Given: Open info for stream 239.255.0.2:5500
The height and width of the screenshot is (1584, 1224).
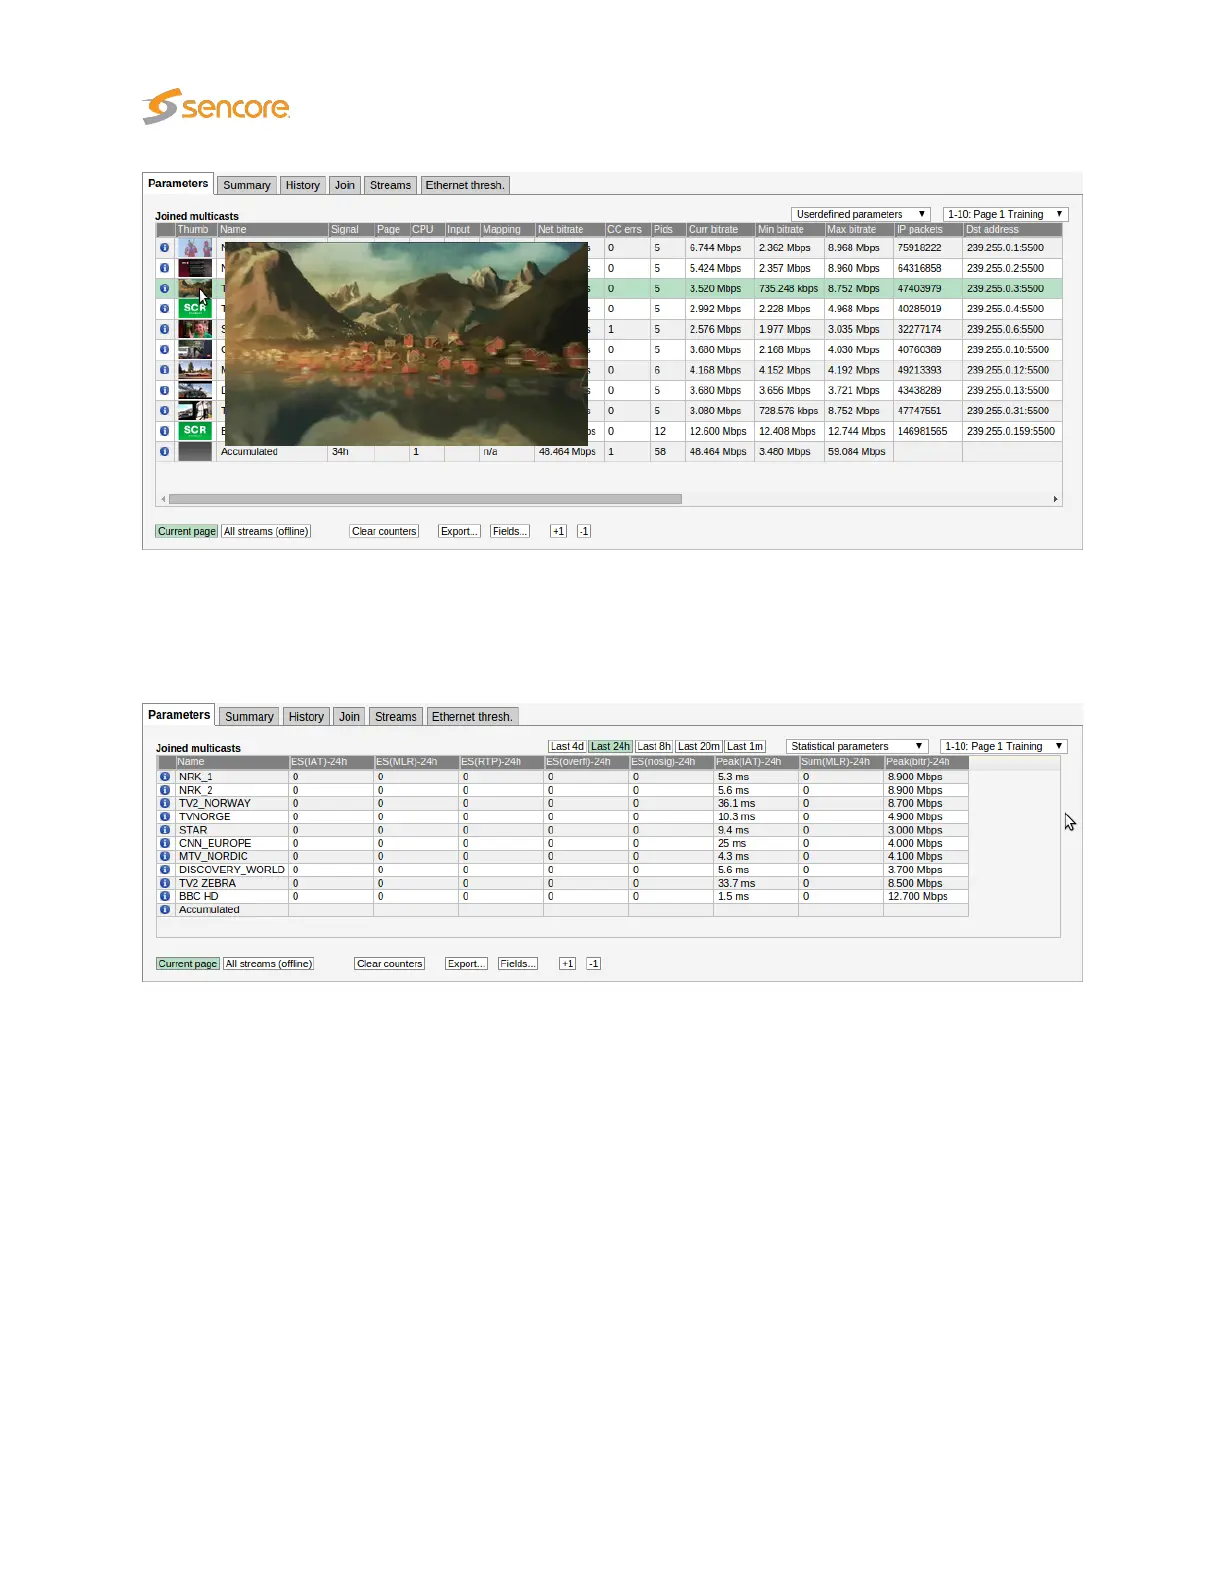Looking at the screenshot, I should (x=164, y=268).
